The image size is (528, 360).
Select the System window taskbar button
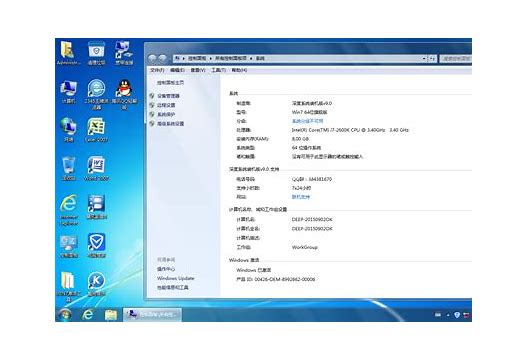[x=152, y=315]
